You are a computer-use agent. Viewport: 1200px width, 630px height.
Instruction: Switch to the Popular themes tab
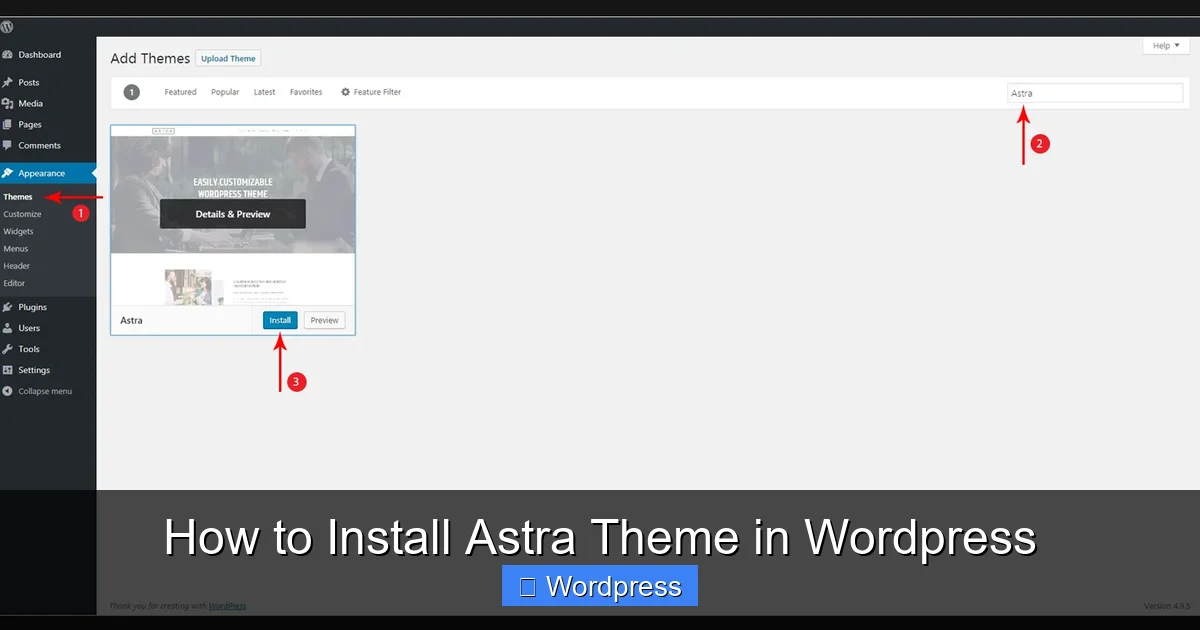click(225, 92)
